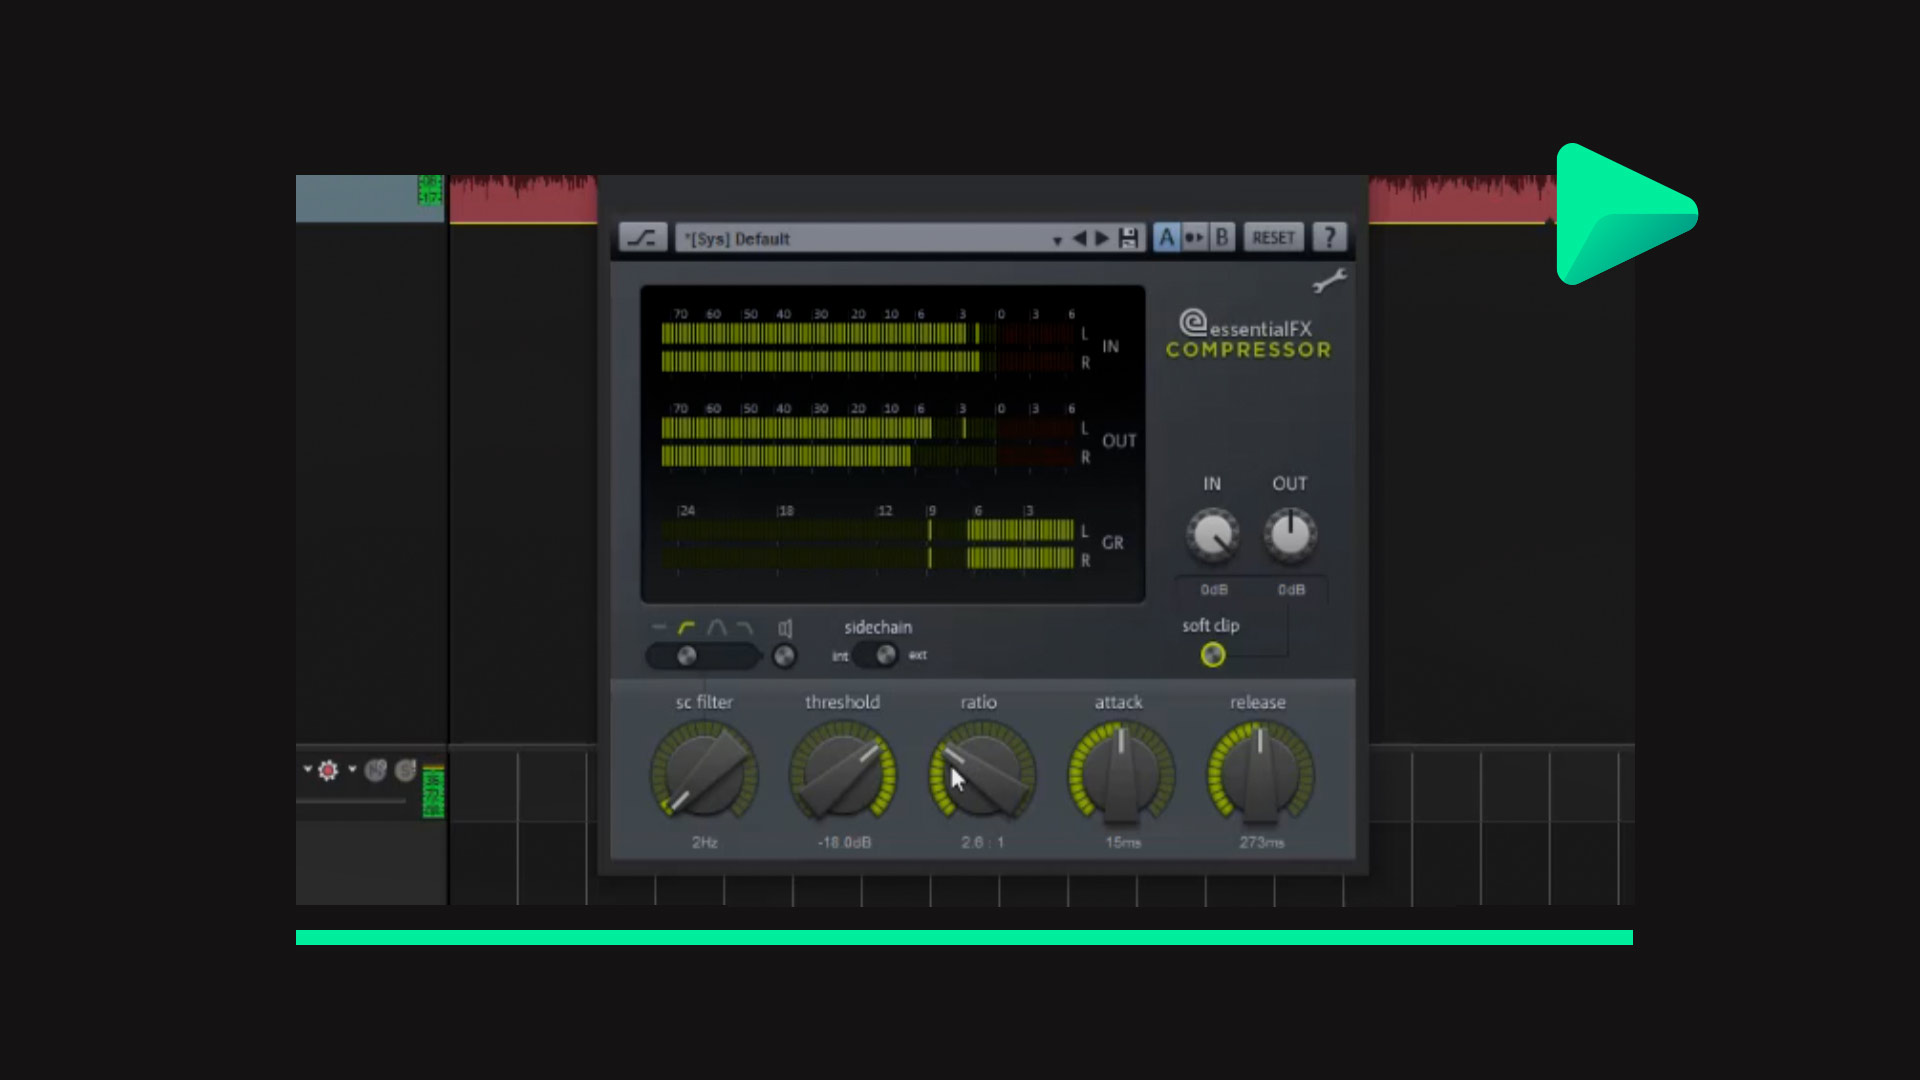Click the 0dB value under IN knob
Image resolution: width=1920 pixels, height=1080 pixels.
coord(1213,590)
